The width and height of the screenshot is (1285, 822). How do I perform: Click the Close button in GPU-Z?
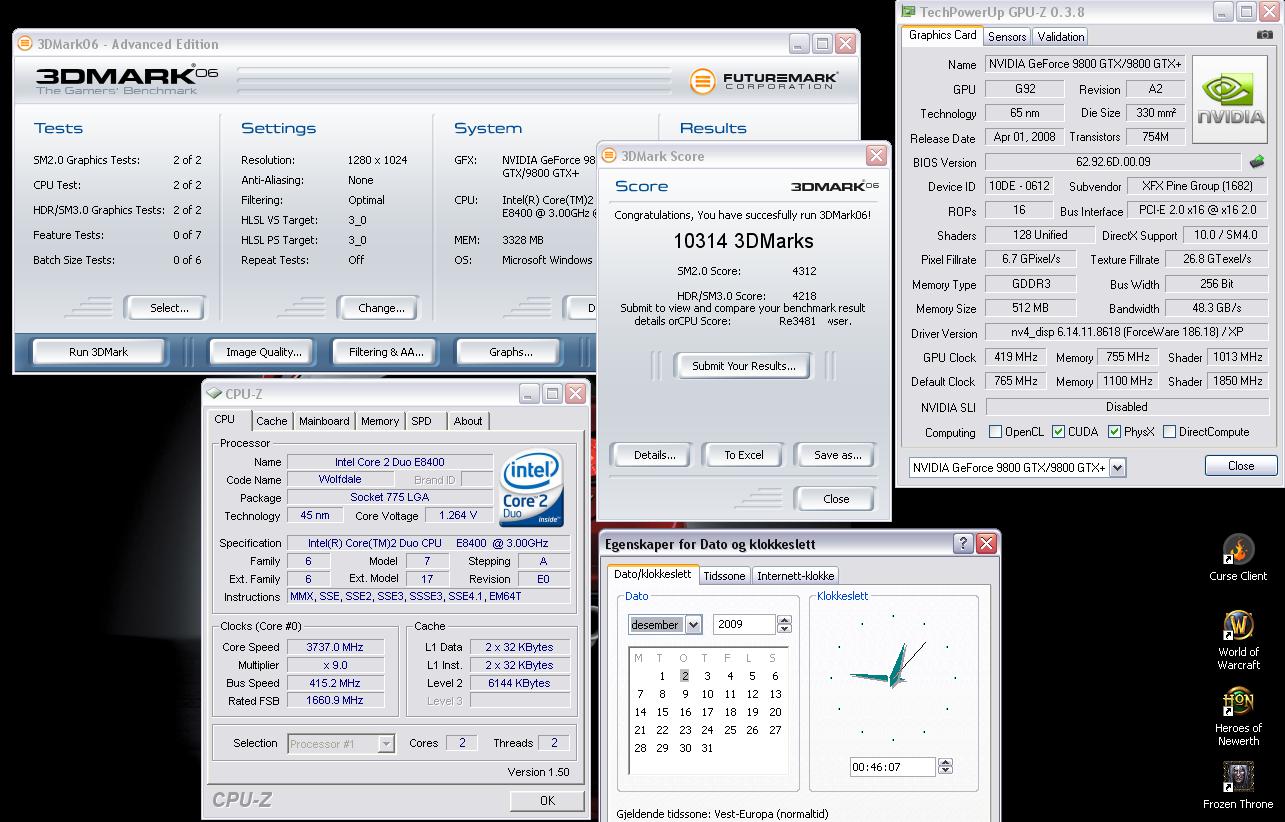pos(1241,465)
